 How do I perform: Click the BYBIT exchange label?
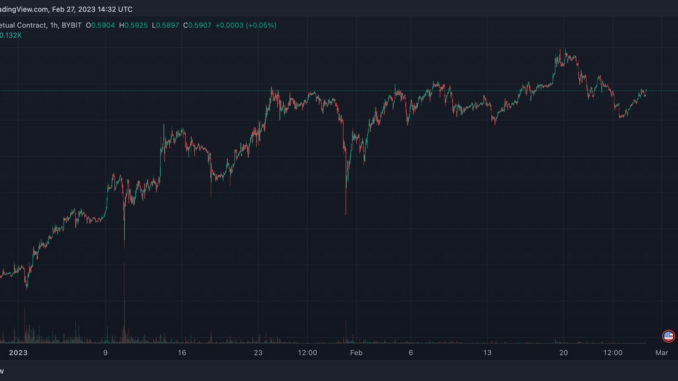coord(71,26)
